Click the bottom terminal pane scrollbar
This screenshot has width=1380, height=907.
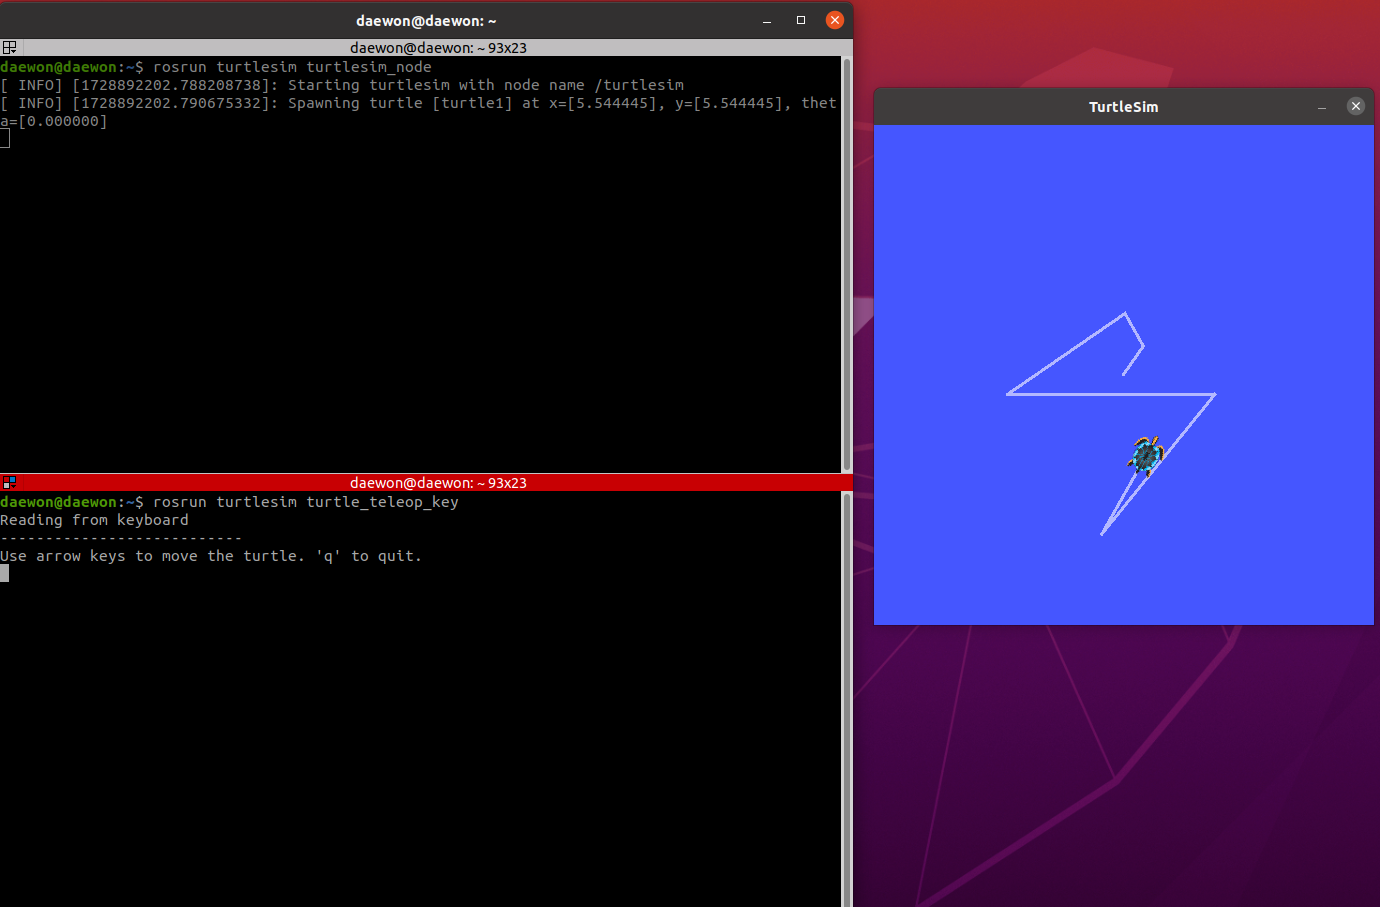coord(847,699)
